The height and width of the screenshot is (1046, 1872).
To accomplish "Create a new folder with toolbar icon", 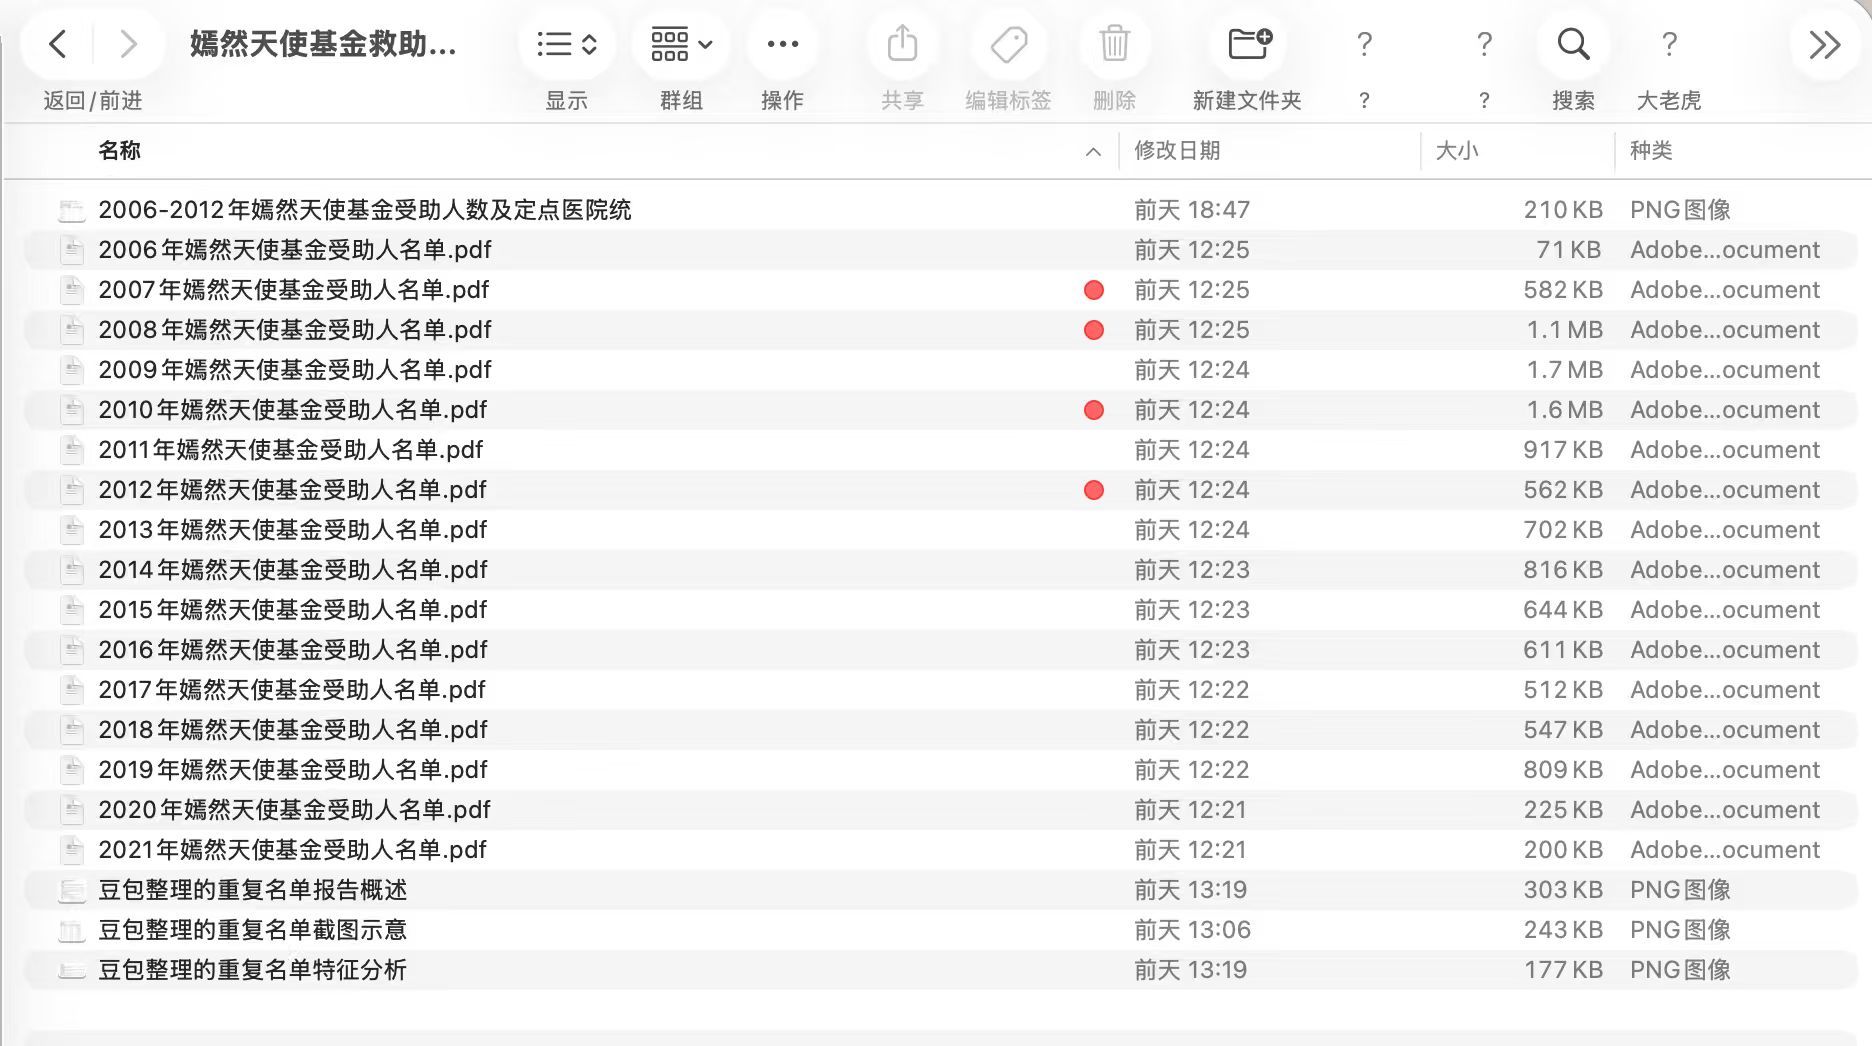I will click(1248, 44).
